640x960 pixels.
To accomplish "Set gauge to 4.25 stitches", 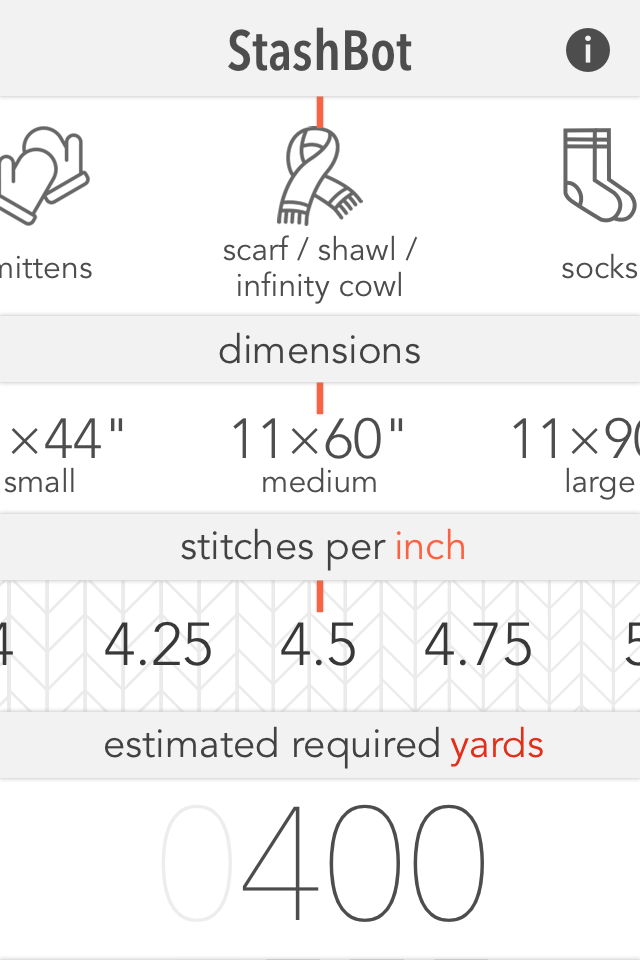I will click(158, 646).
